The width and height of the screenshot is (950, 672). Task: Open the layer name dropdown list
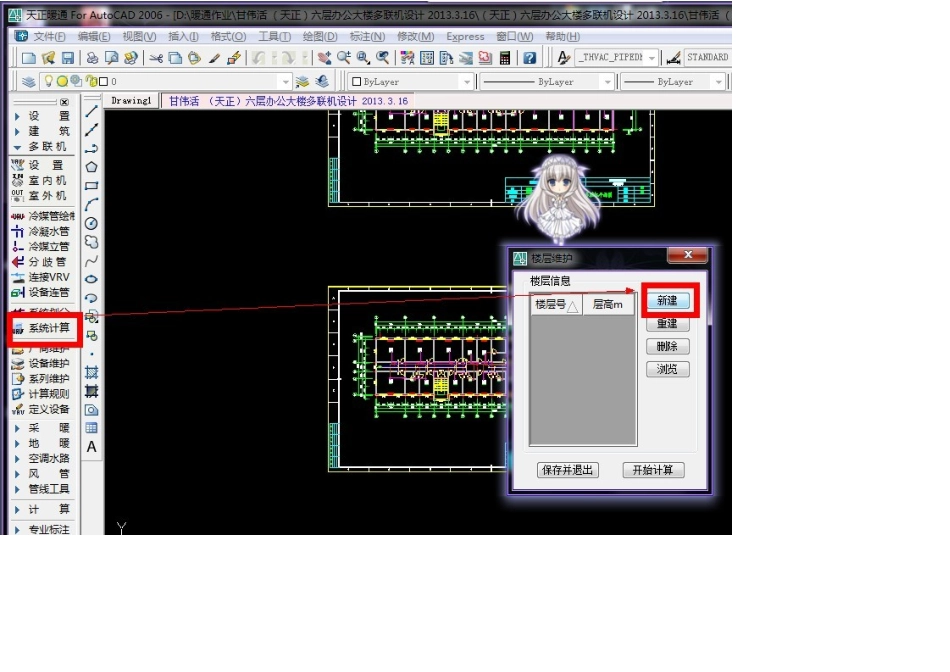285,82
